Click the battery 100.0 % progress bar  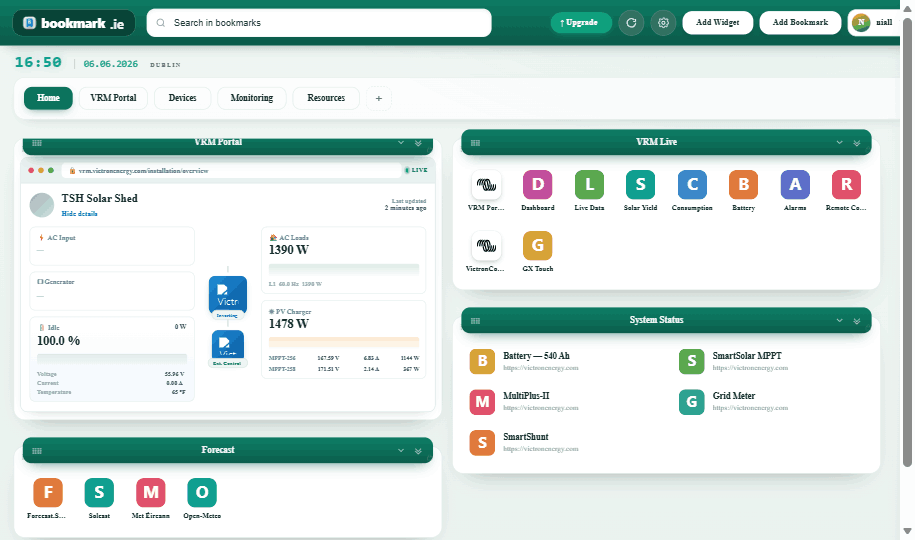pyautogui.click(x=112, y=358)
